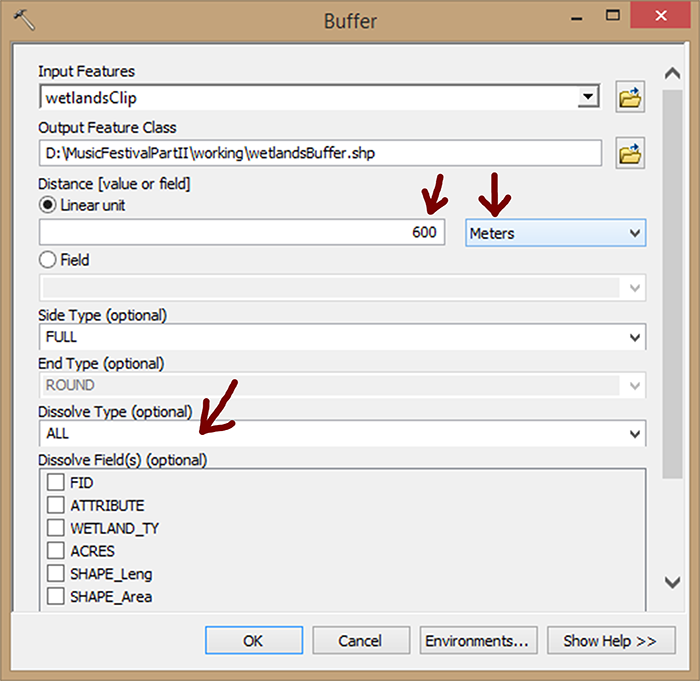Click the Buffer tool hammer icon
700x681 pixels.
pyautogui.click(x=25, y=19)
